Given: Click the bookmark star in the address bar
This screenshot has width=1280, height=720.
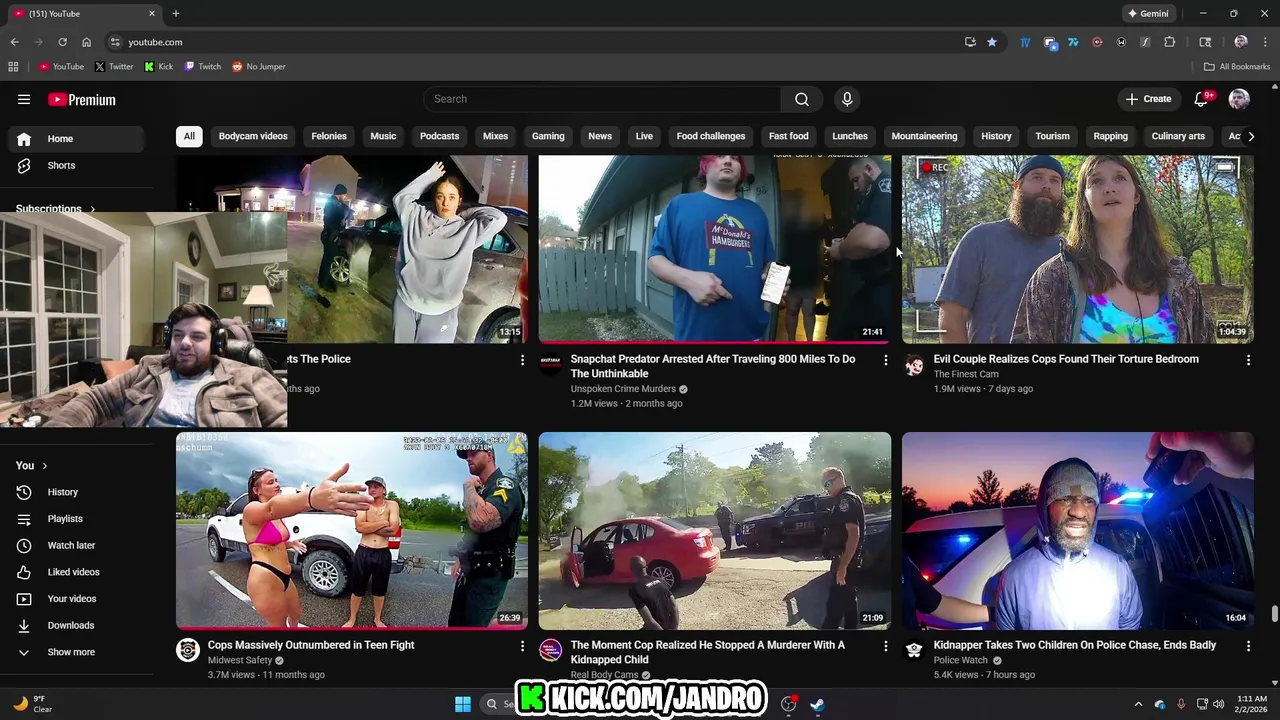Looking at the screenshot, I should coord(992,42).
